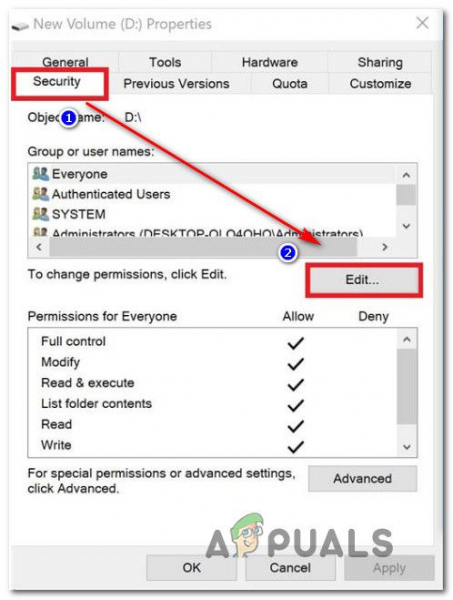
Task: Open the Previous Versions tab
Action: (x=176, y=83)
